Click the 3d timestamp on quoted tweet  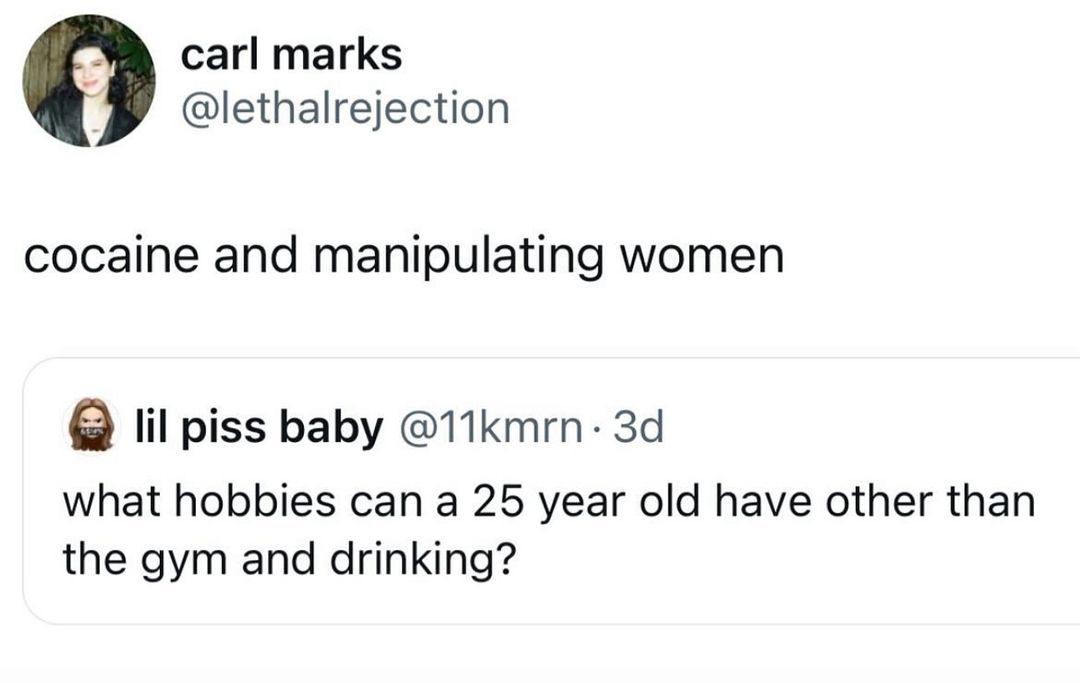(x=636, y=428)
